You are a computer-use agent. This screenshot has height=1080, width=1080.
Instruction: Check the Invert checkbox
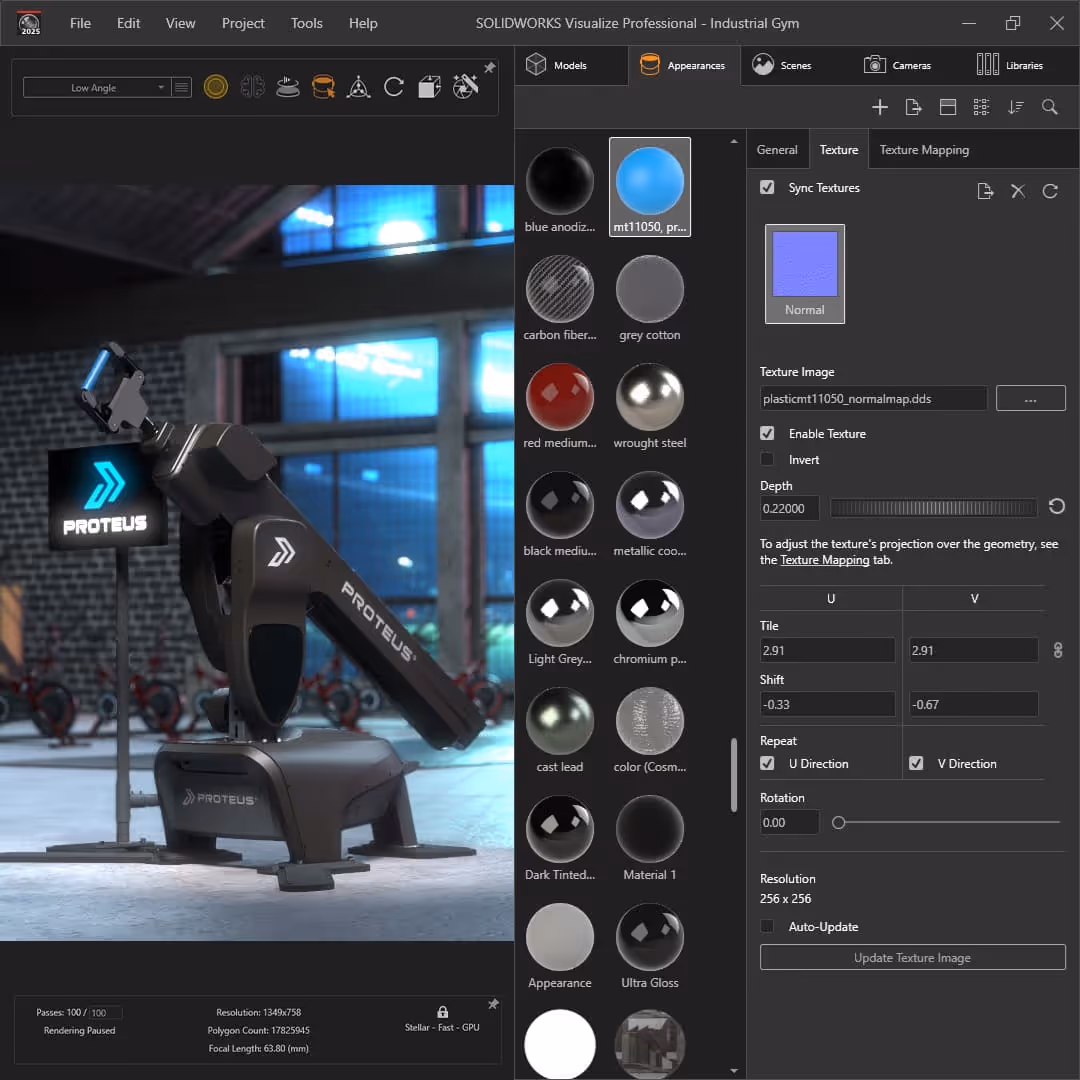pos(767,459)
